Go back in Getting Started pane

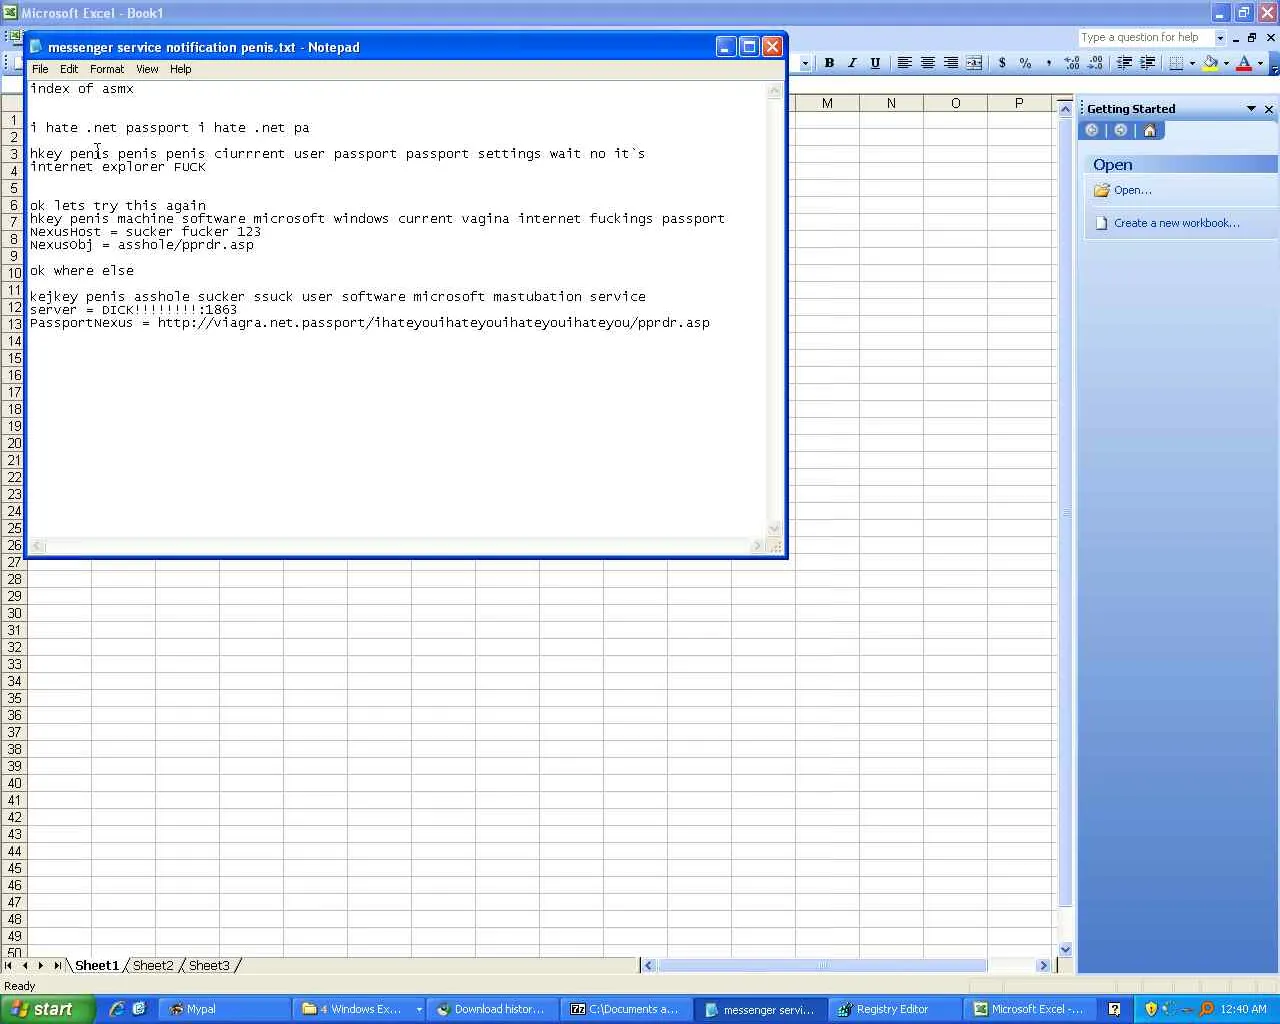tap(1092, 130)
